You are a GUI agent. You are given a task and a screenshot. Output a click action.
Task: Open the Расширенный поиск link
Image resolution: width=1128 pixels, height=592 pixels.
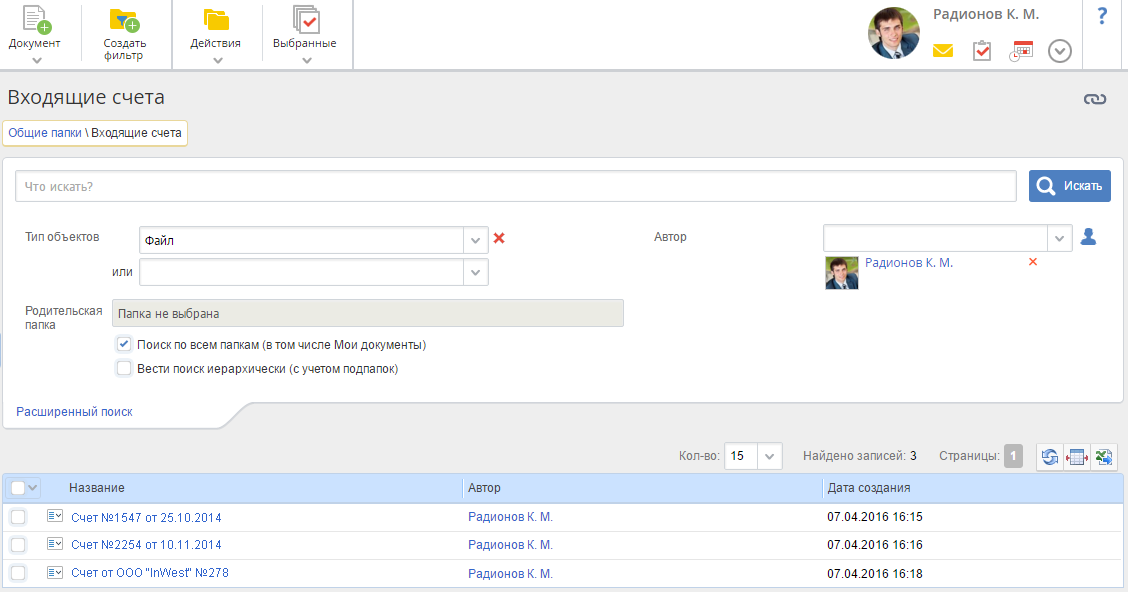pos(74,412)
